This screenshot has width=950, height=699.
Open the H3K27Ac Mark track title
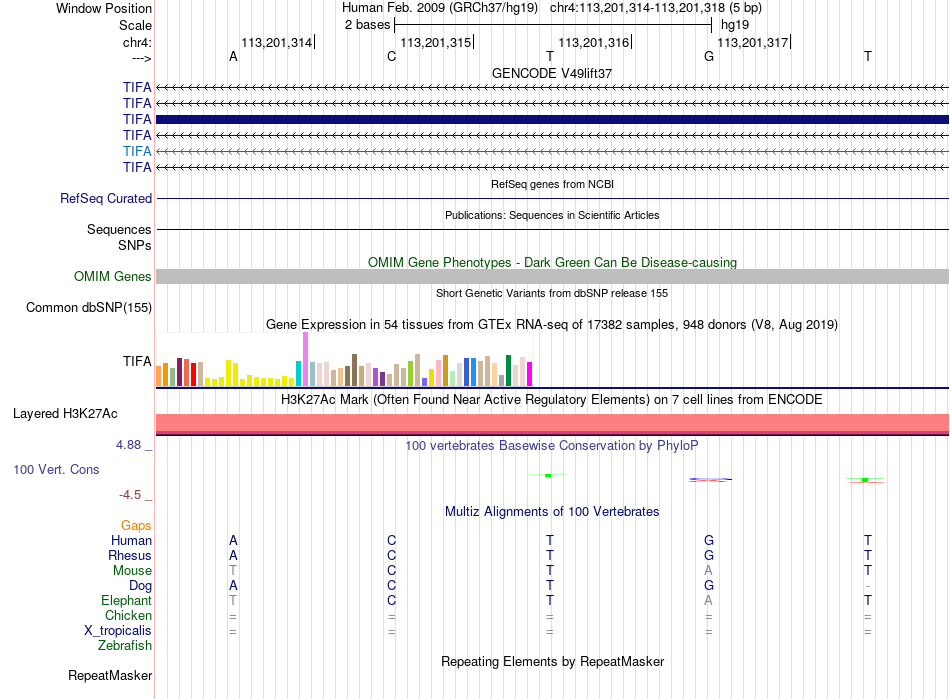552,400
